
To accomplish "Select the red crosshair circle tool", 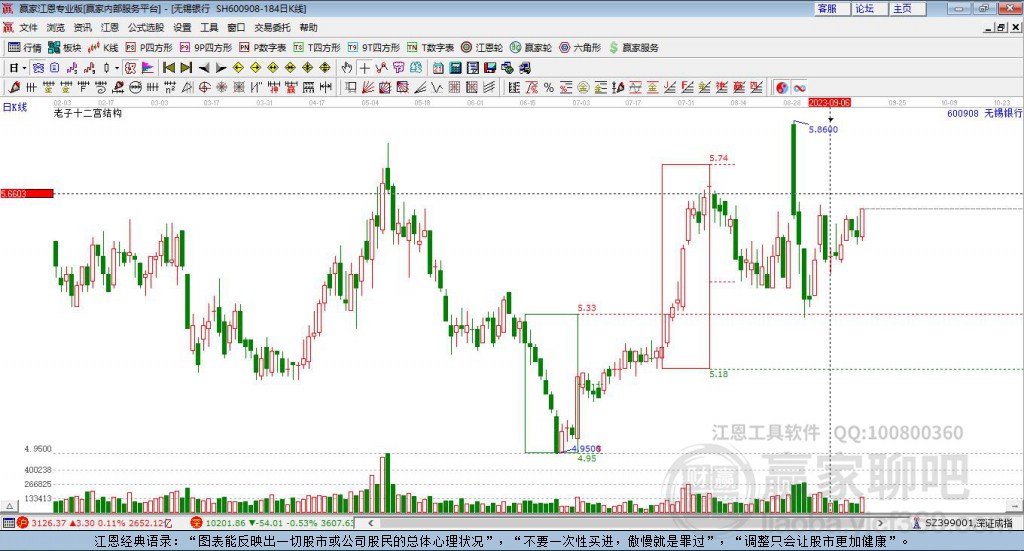I will pos(204,87).
